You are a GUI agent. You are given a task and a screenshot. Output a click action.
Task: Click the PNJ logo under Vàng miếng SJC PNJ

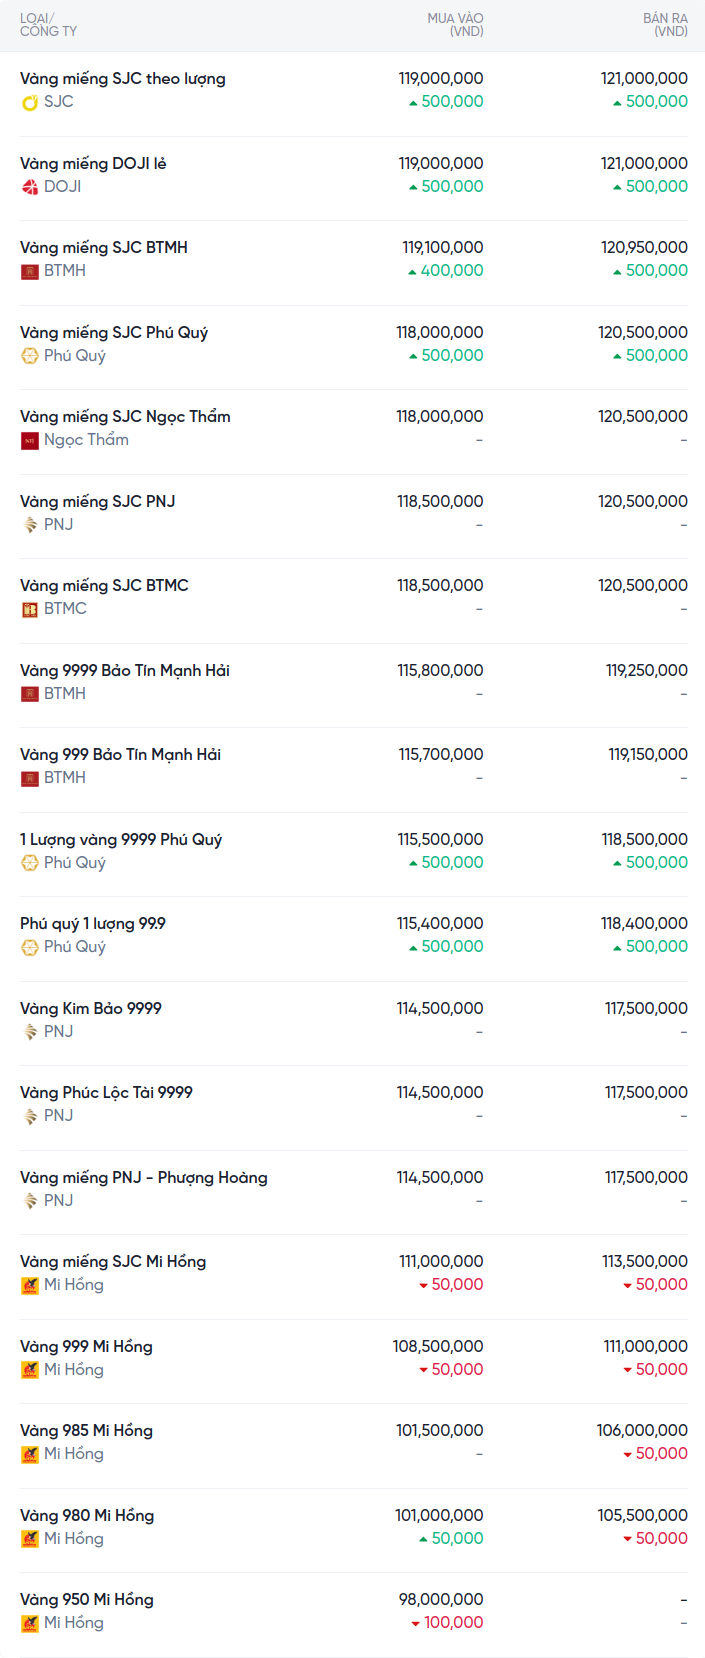coord(30,525)
